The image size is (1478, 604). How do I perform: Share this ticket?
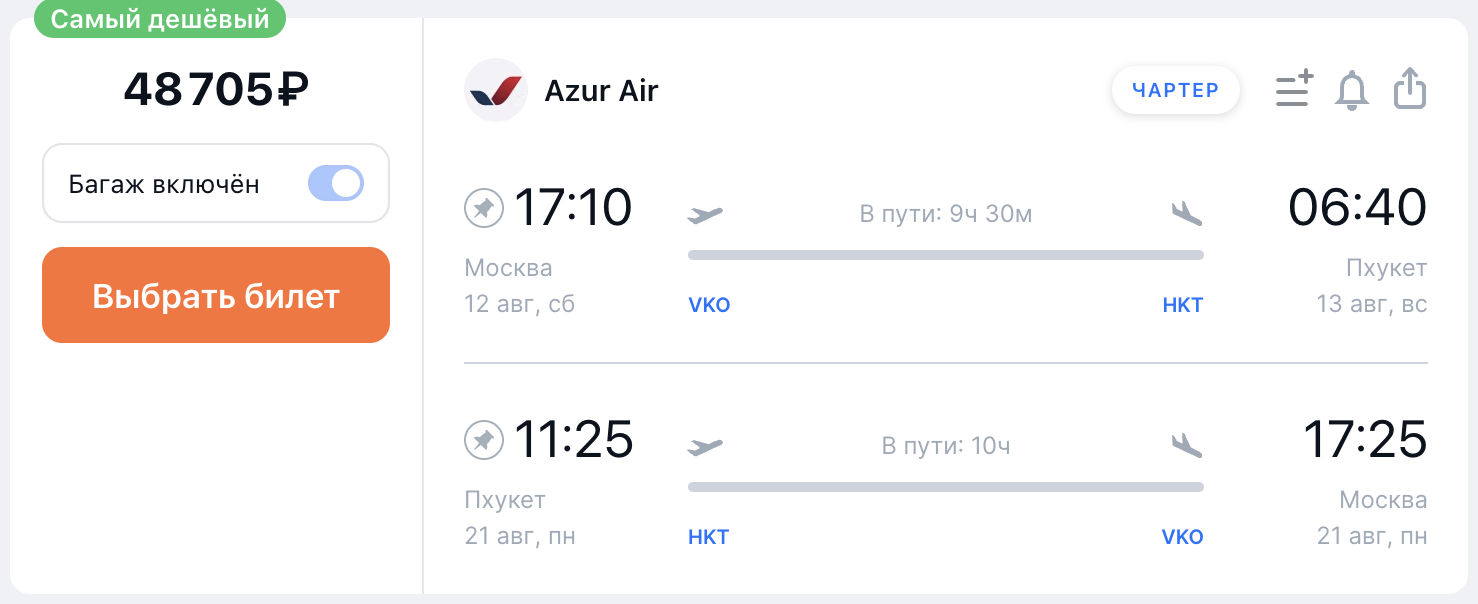tap(1410, 89)
